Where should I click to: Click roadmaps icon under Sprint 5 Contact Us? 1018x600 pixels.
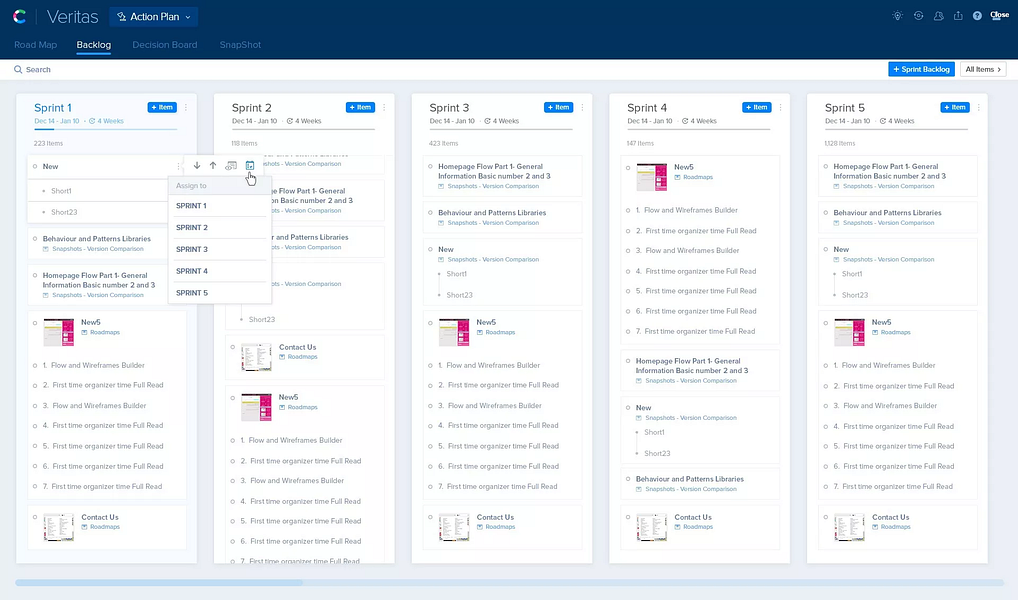(x=875, y=527)
